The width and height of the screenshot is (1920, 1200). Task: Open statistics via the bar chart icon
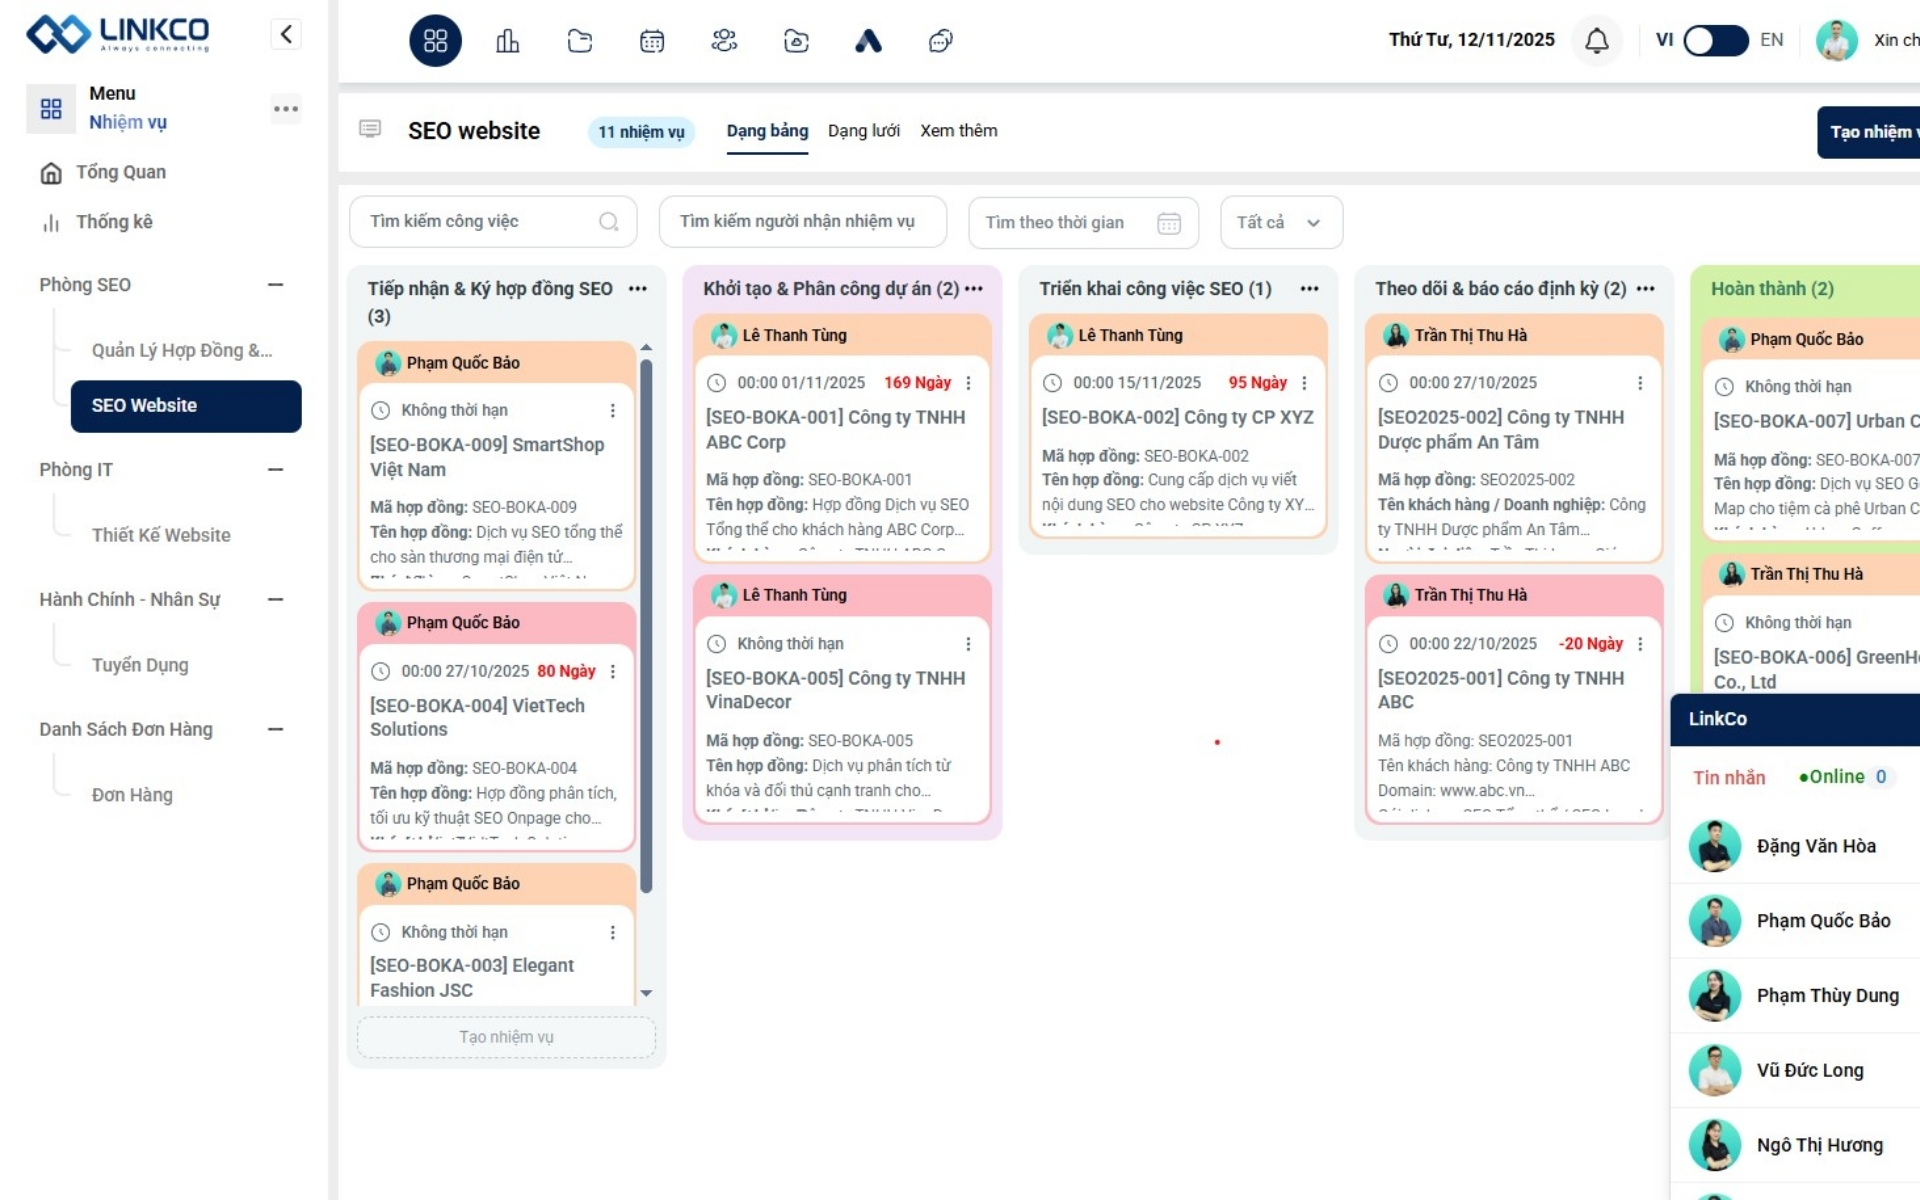coord(507,41)
